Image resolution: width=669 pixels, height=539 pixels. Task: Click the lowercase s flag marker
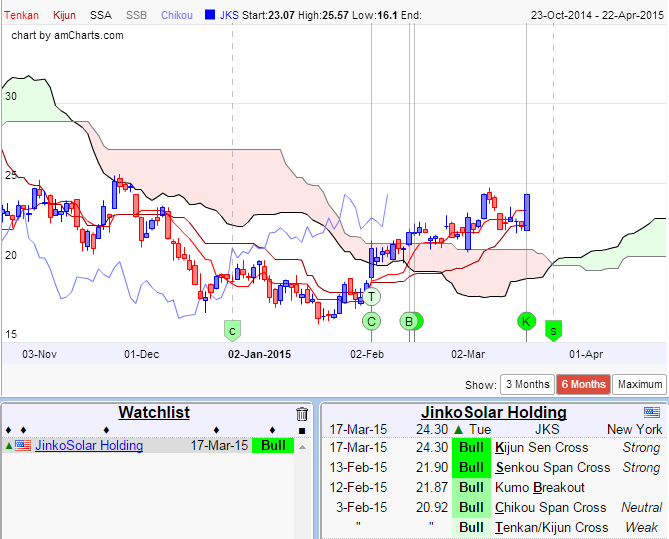point(554,329)
